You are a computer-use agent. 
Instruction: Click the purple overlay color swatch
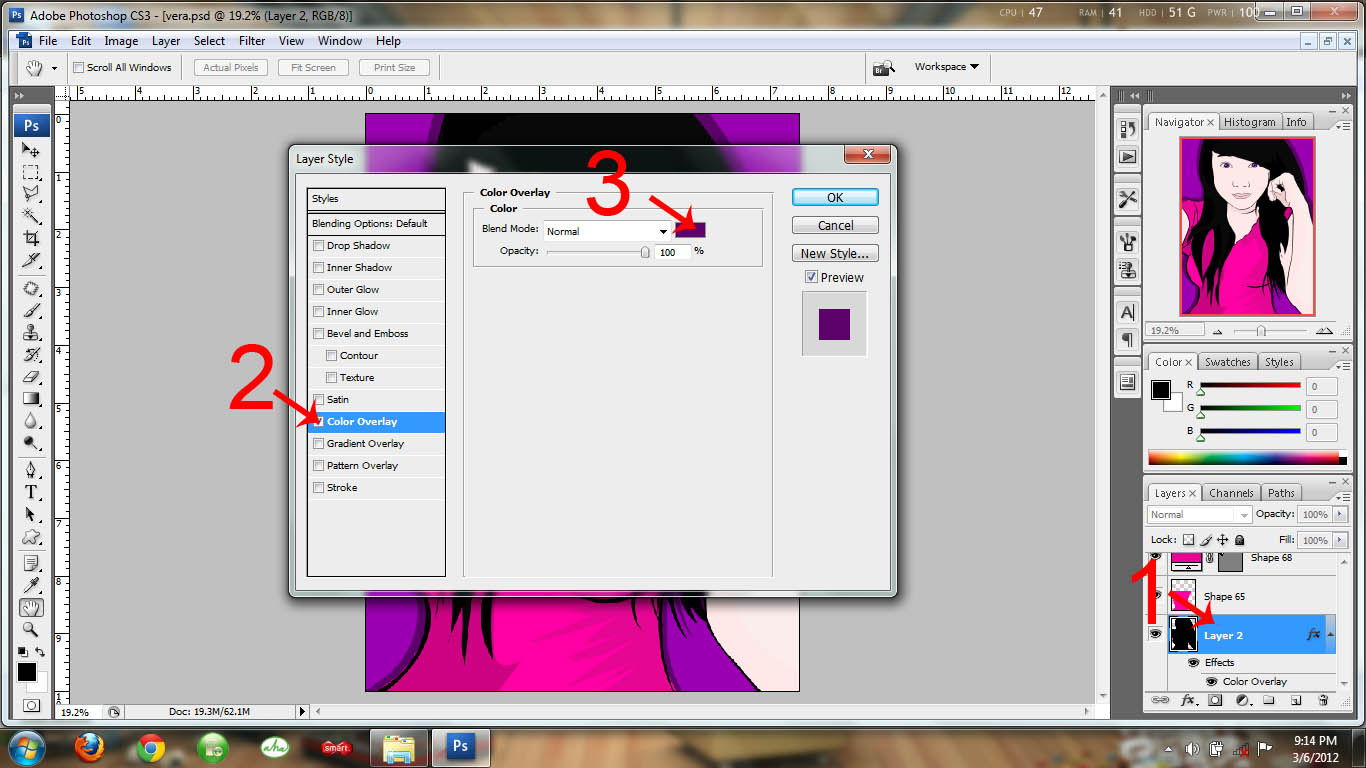coord(691,230)
